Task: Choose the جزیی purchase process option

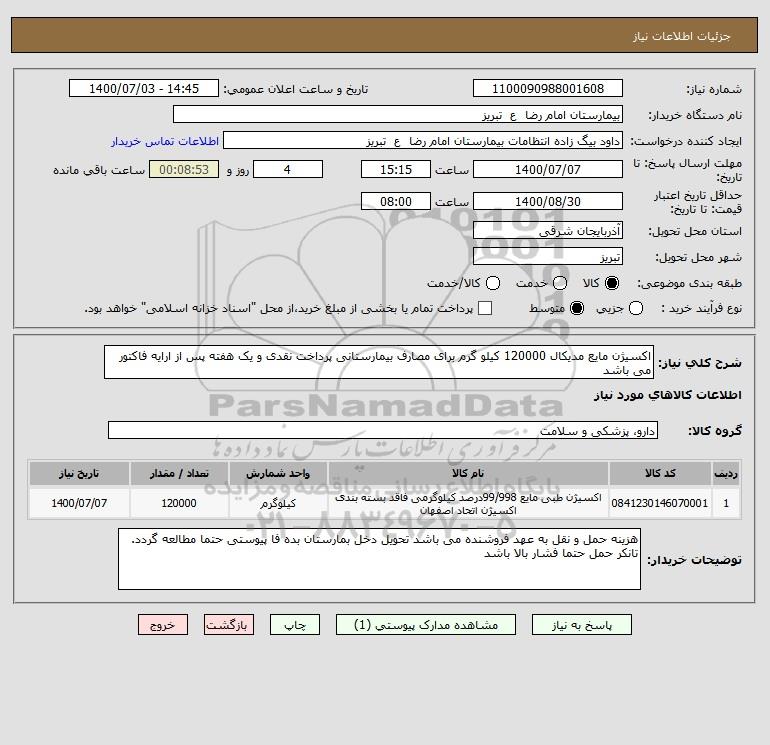Action: (x=636, y=308)
